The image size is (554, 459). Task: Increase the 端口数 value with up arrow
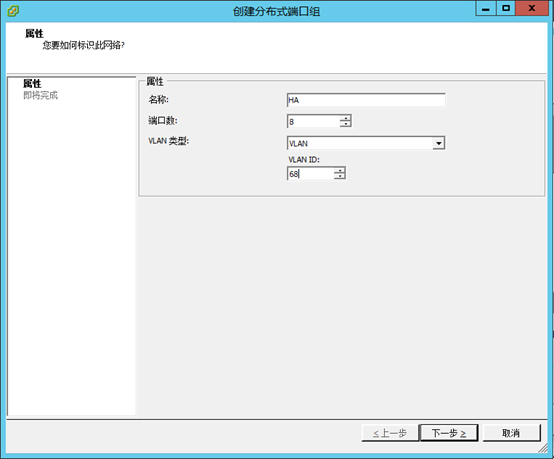click(346, 118)
